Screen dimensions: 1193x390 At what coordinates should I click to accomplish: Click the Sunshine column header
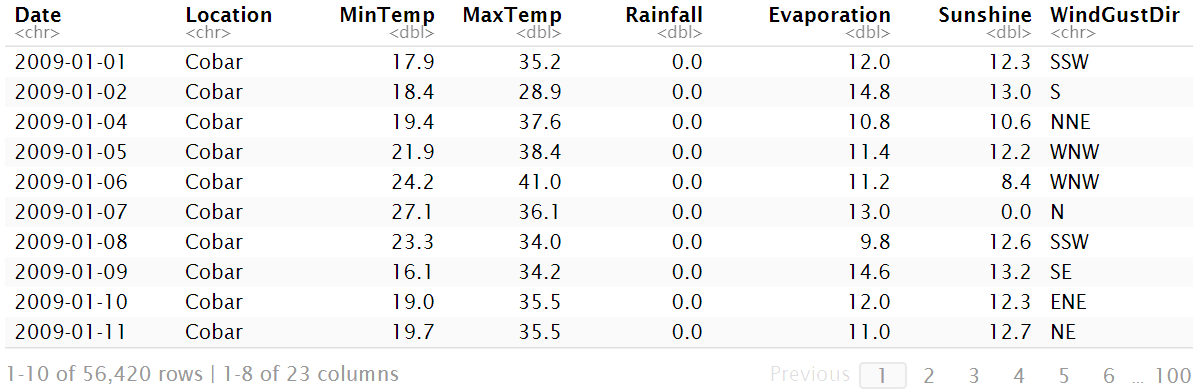tap(985, 15)
